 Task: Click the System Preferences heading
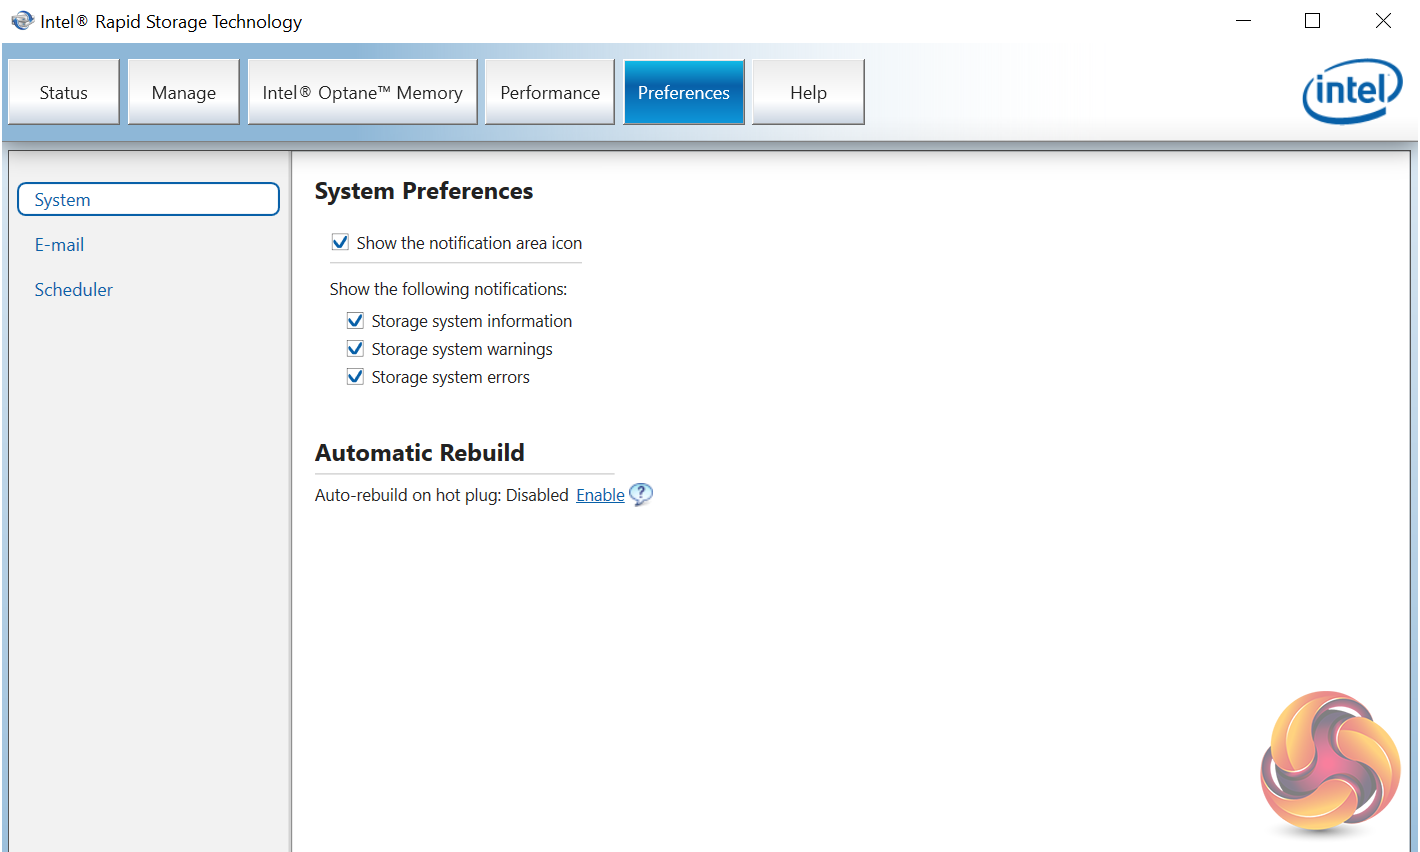pos(424,191)
